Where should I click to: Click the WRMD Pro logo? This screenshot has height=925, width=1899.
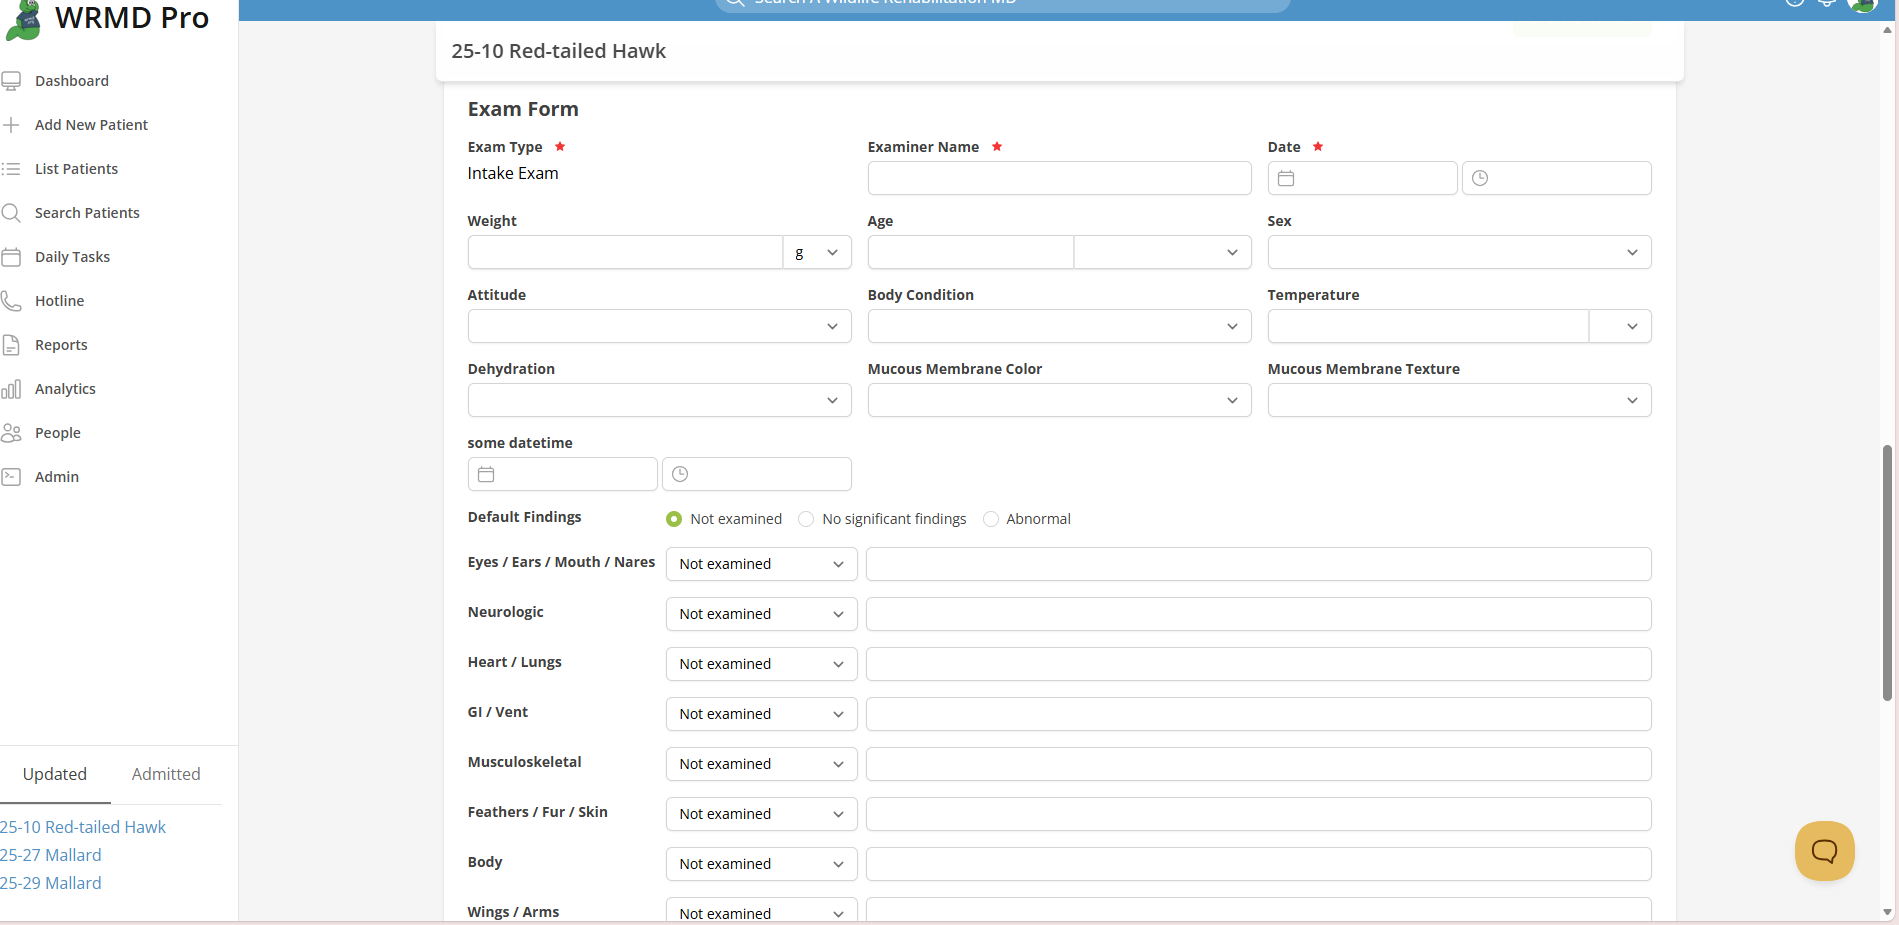click(108, 19)
